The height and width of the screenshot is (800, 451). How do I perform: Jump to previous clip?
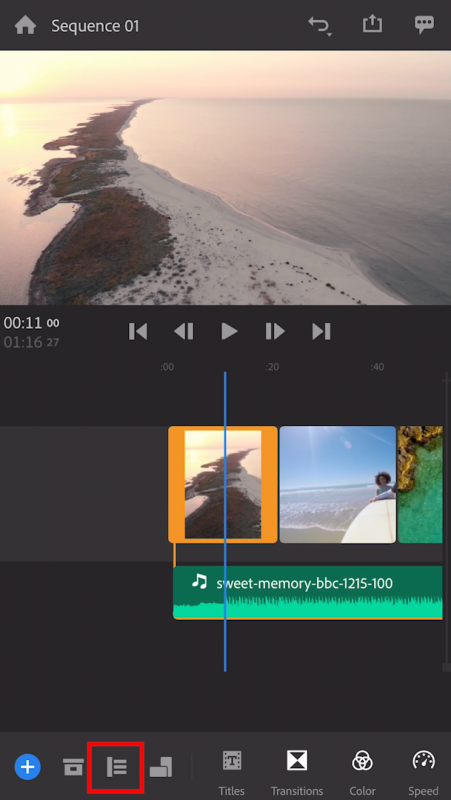[138, 332]
